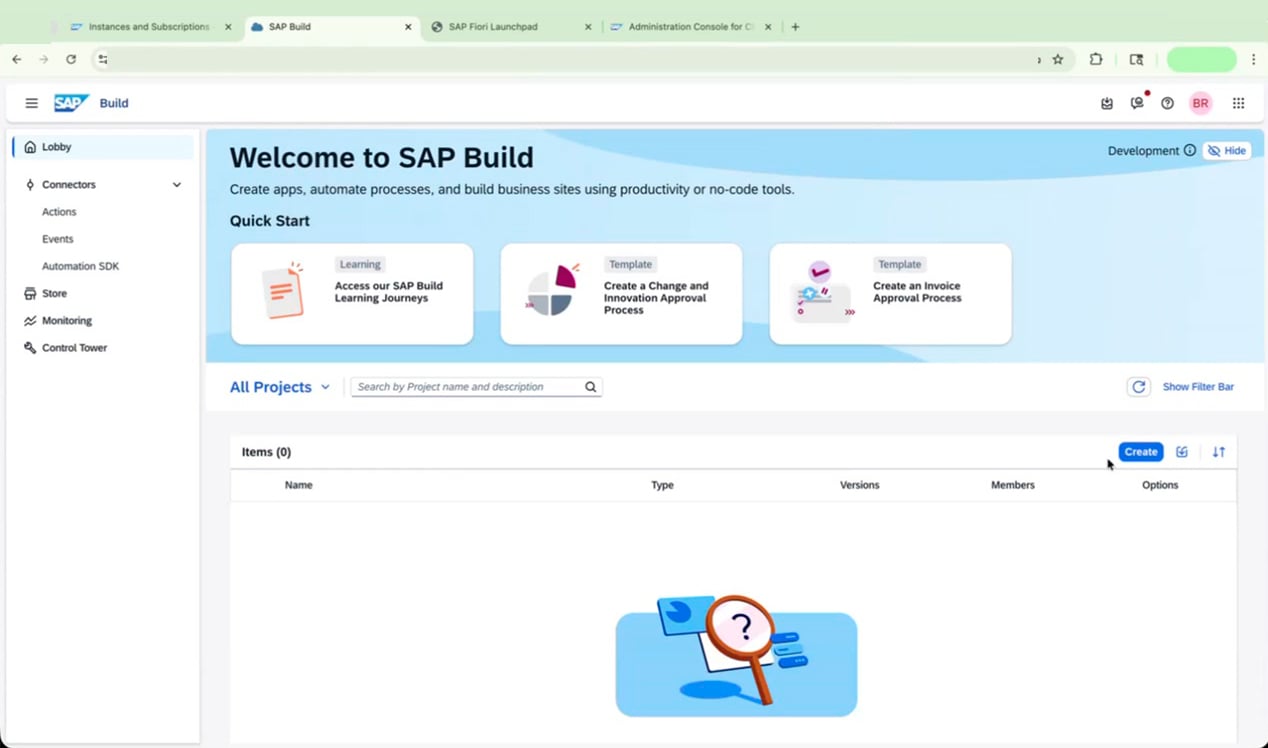Click the Create button

pos(1140,452)
